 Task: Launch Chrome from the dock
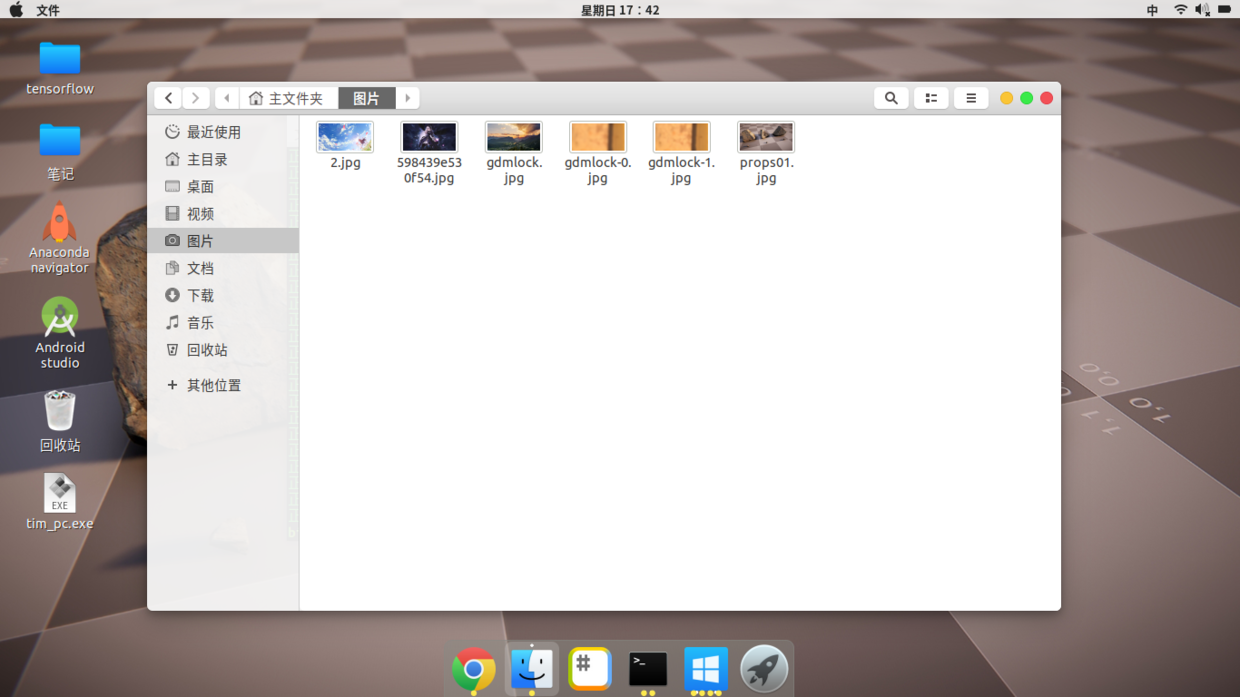tap(473, 669)
